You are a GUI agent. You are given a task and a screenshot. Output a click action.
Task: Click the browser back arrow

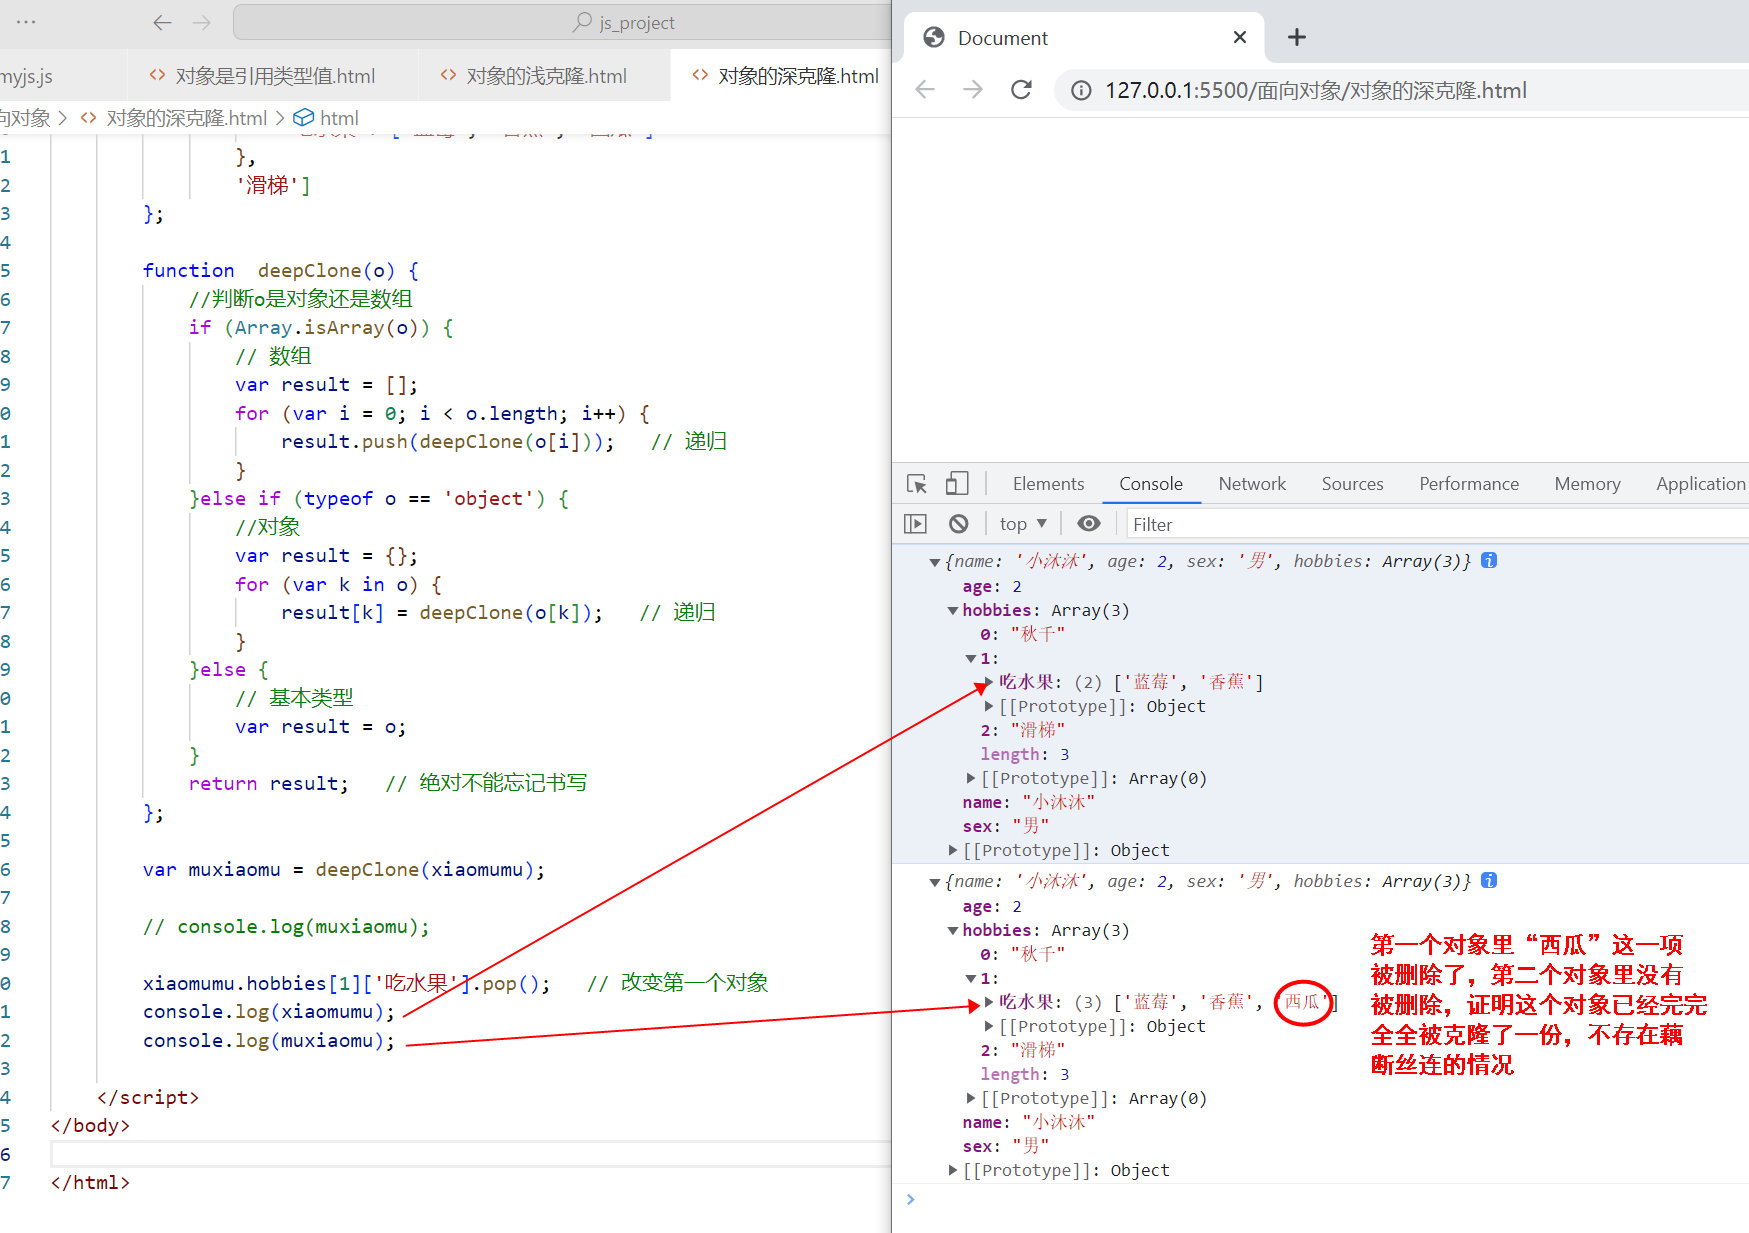(925, 90)
